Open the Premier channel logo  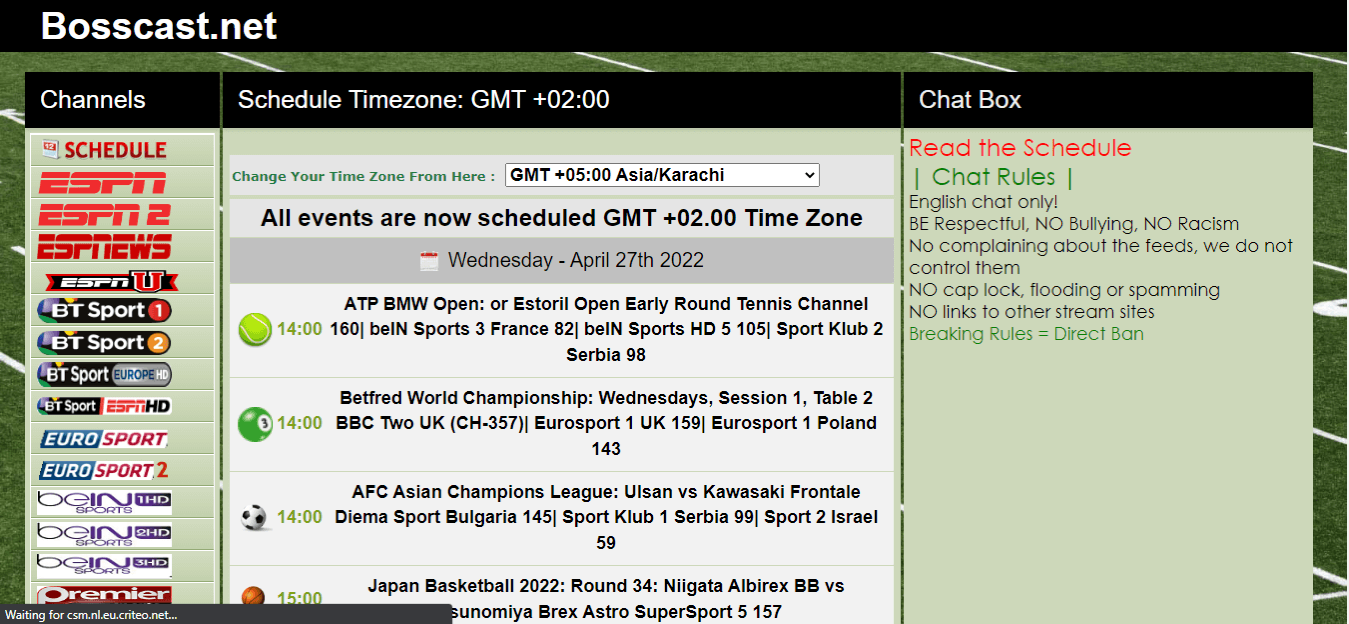(104, 595)
